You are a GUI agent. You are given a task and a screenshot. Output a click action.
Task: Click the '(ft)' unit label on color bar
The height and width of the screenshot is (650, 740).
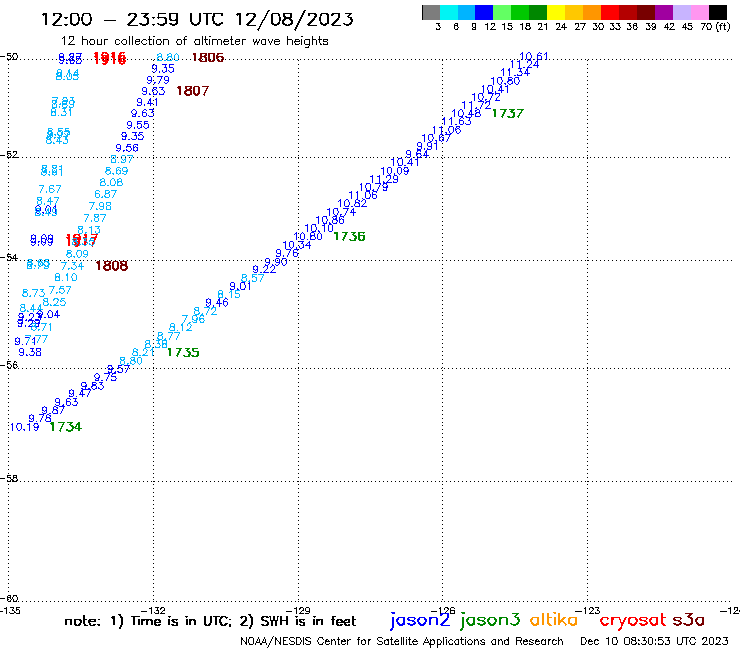(723, 27)
